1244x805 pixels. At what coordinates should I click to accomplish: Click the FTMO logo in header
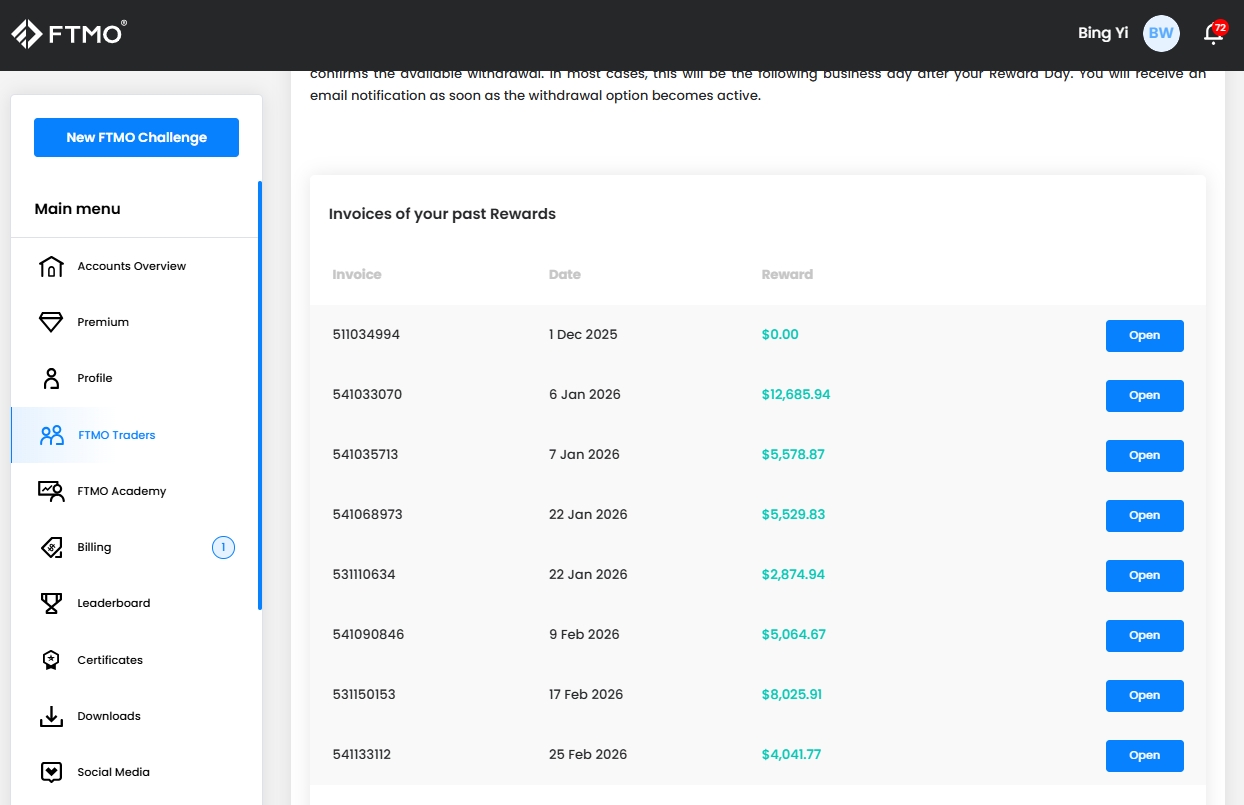pos(69,33)
